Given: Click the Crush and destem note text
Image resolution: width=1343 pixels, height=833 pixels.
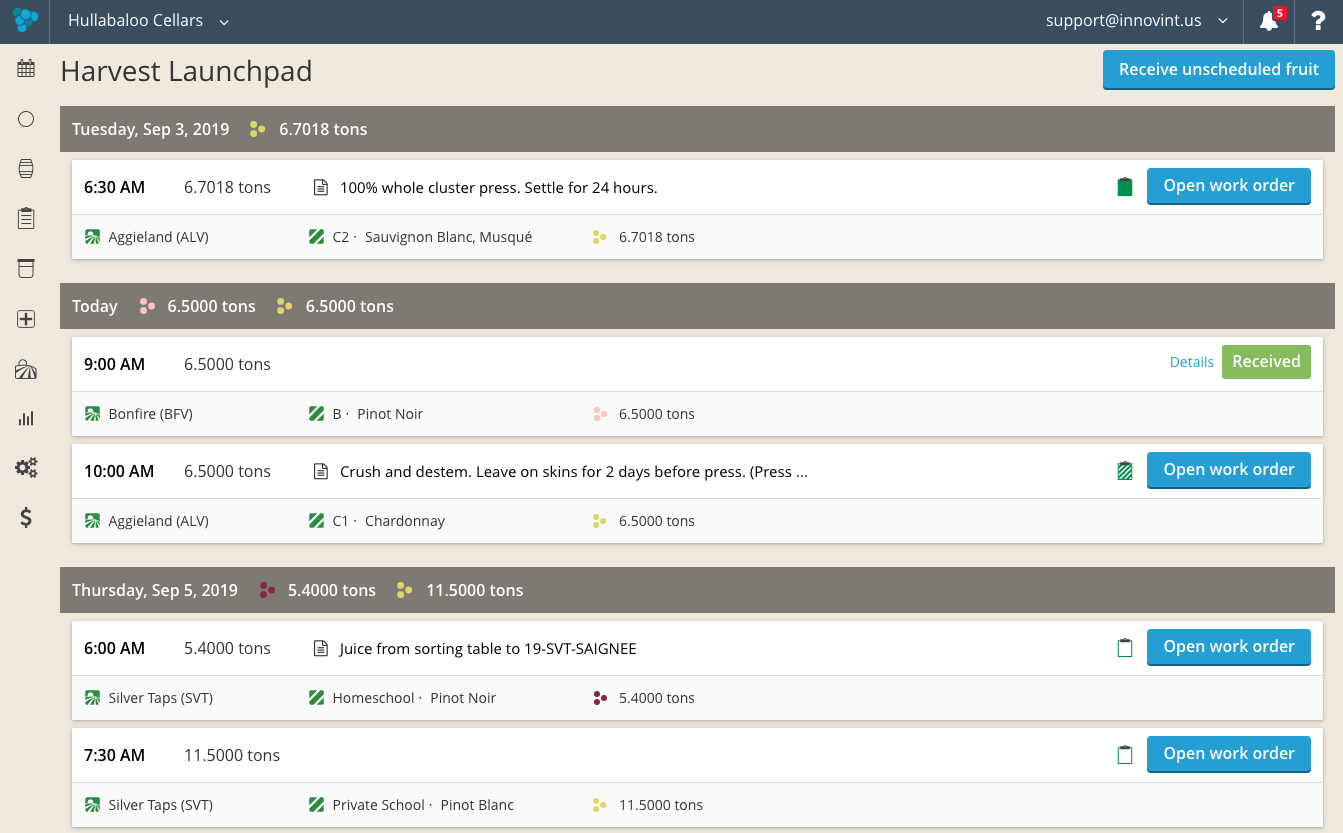Looking at the screenshot, I should [574, 471].
